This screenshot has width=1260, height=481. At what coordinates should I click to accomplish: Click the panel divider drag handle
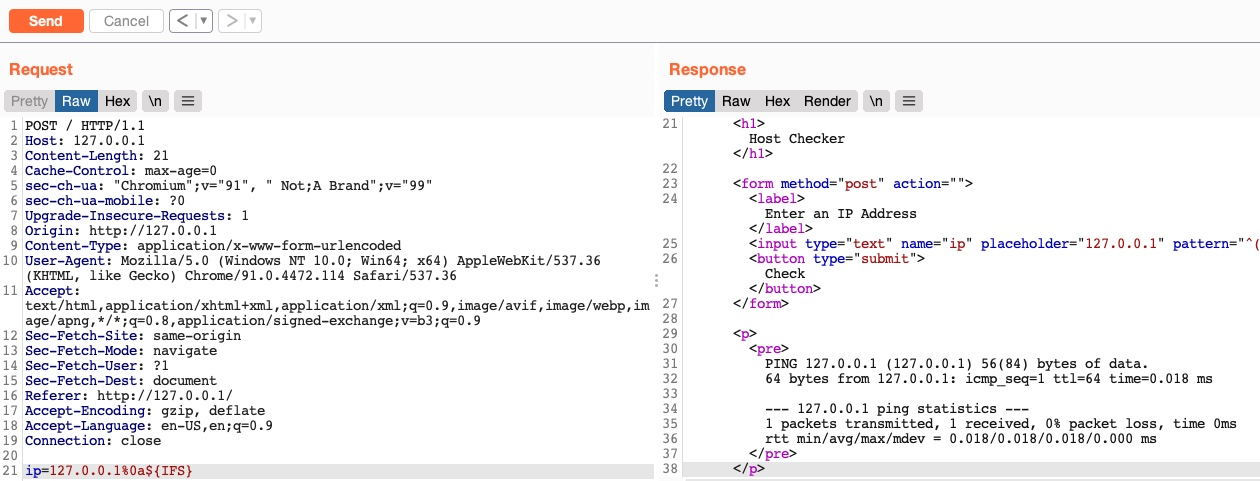coord(656,281)
